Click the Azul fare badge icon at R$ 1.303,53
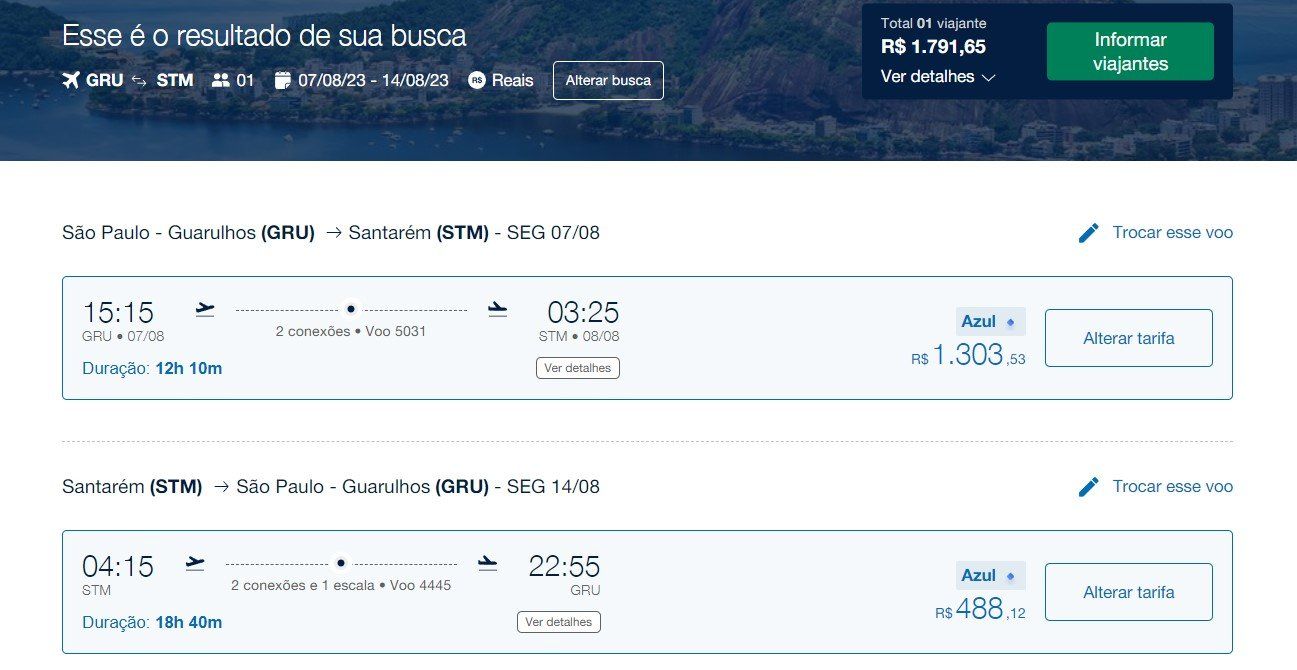1297x670 pixels. click(1010, 322)
